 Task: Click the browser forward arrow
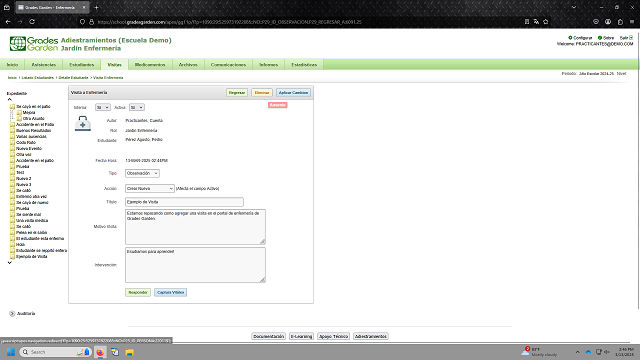tap(20, 22)
